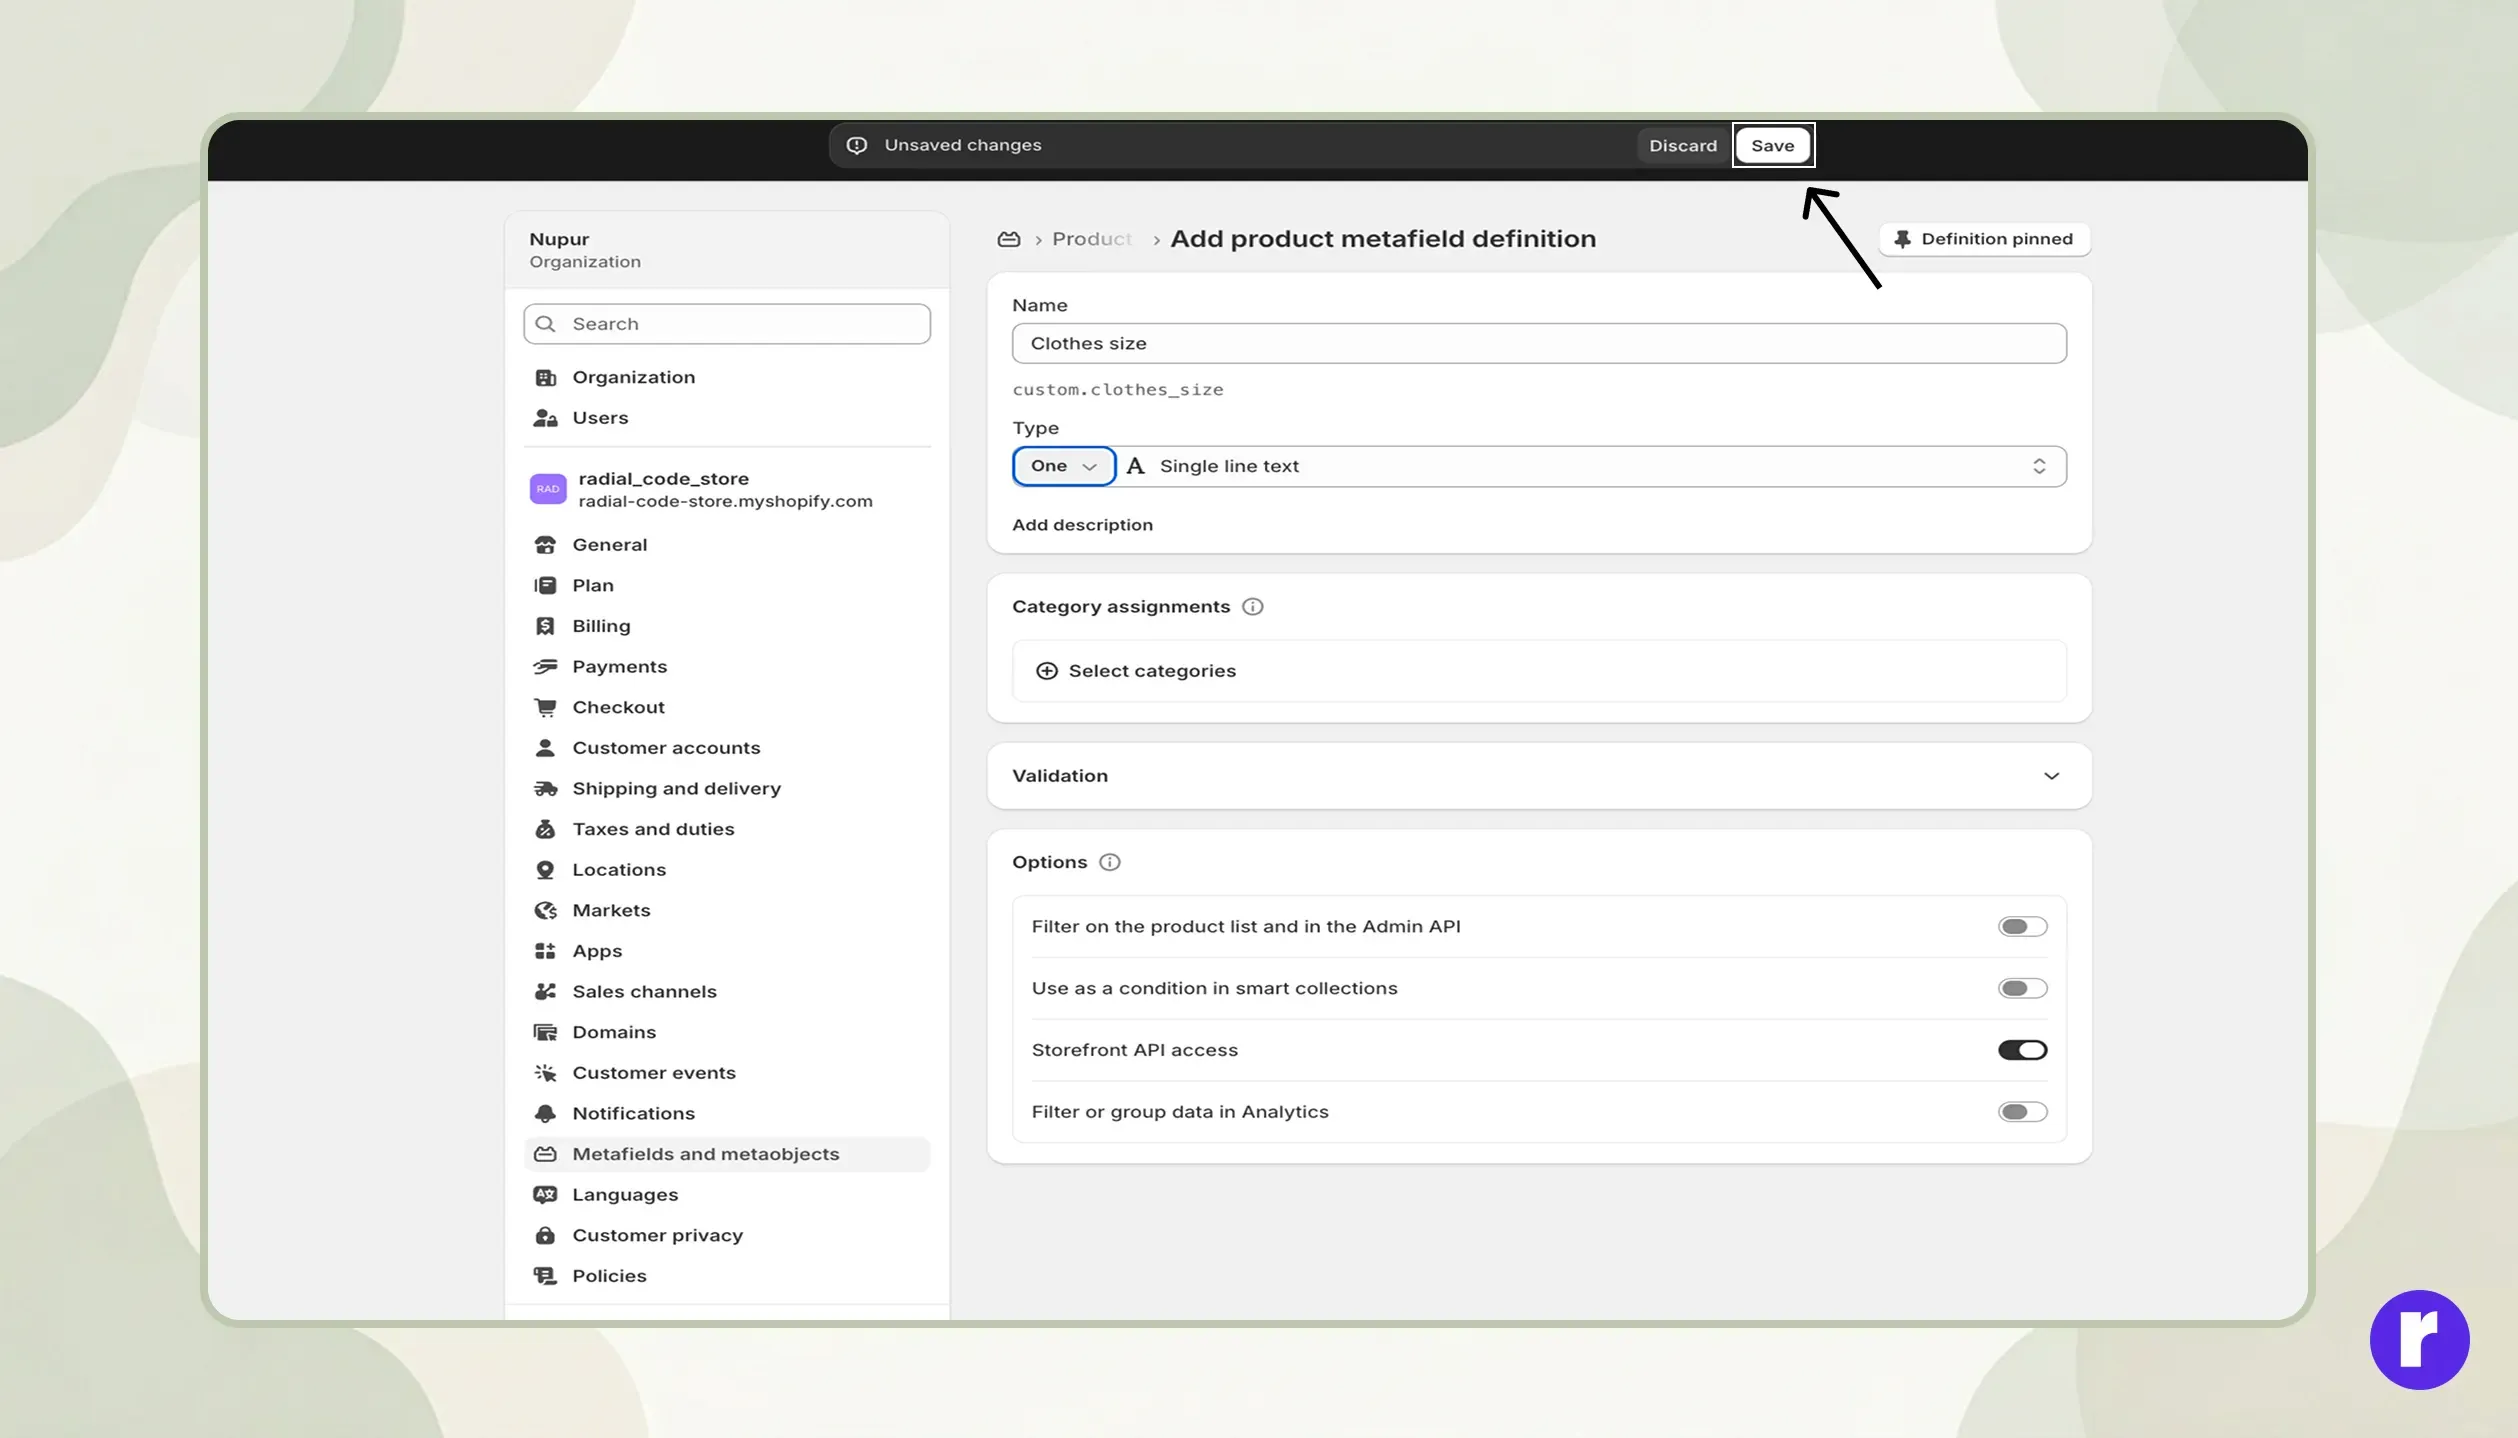Disable Storefront API access toggle
Screen dimensions: 2518x1438
2022,1050
